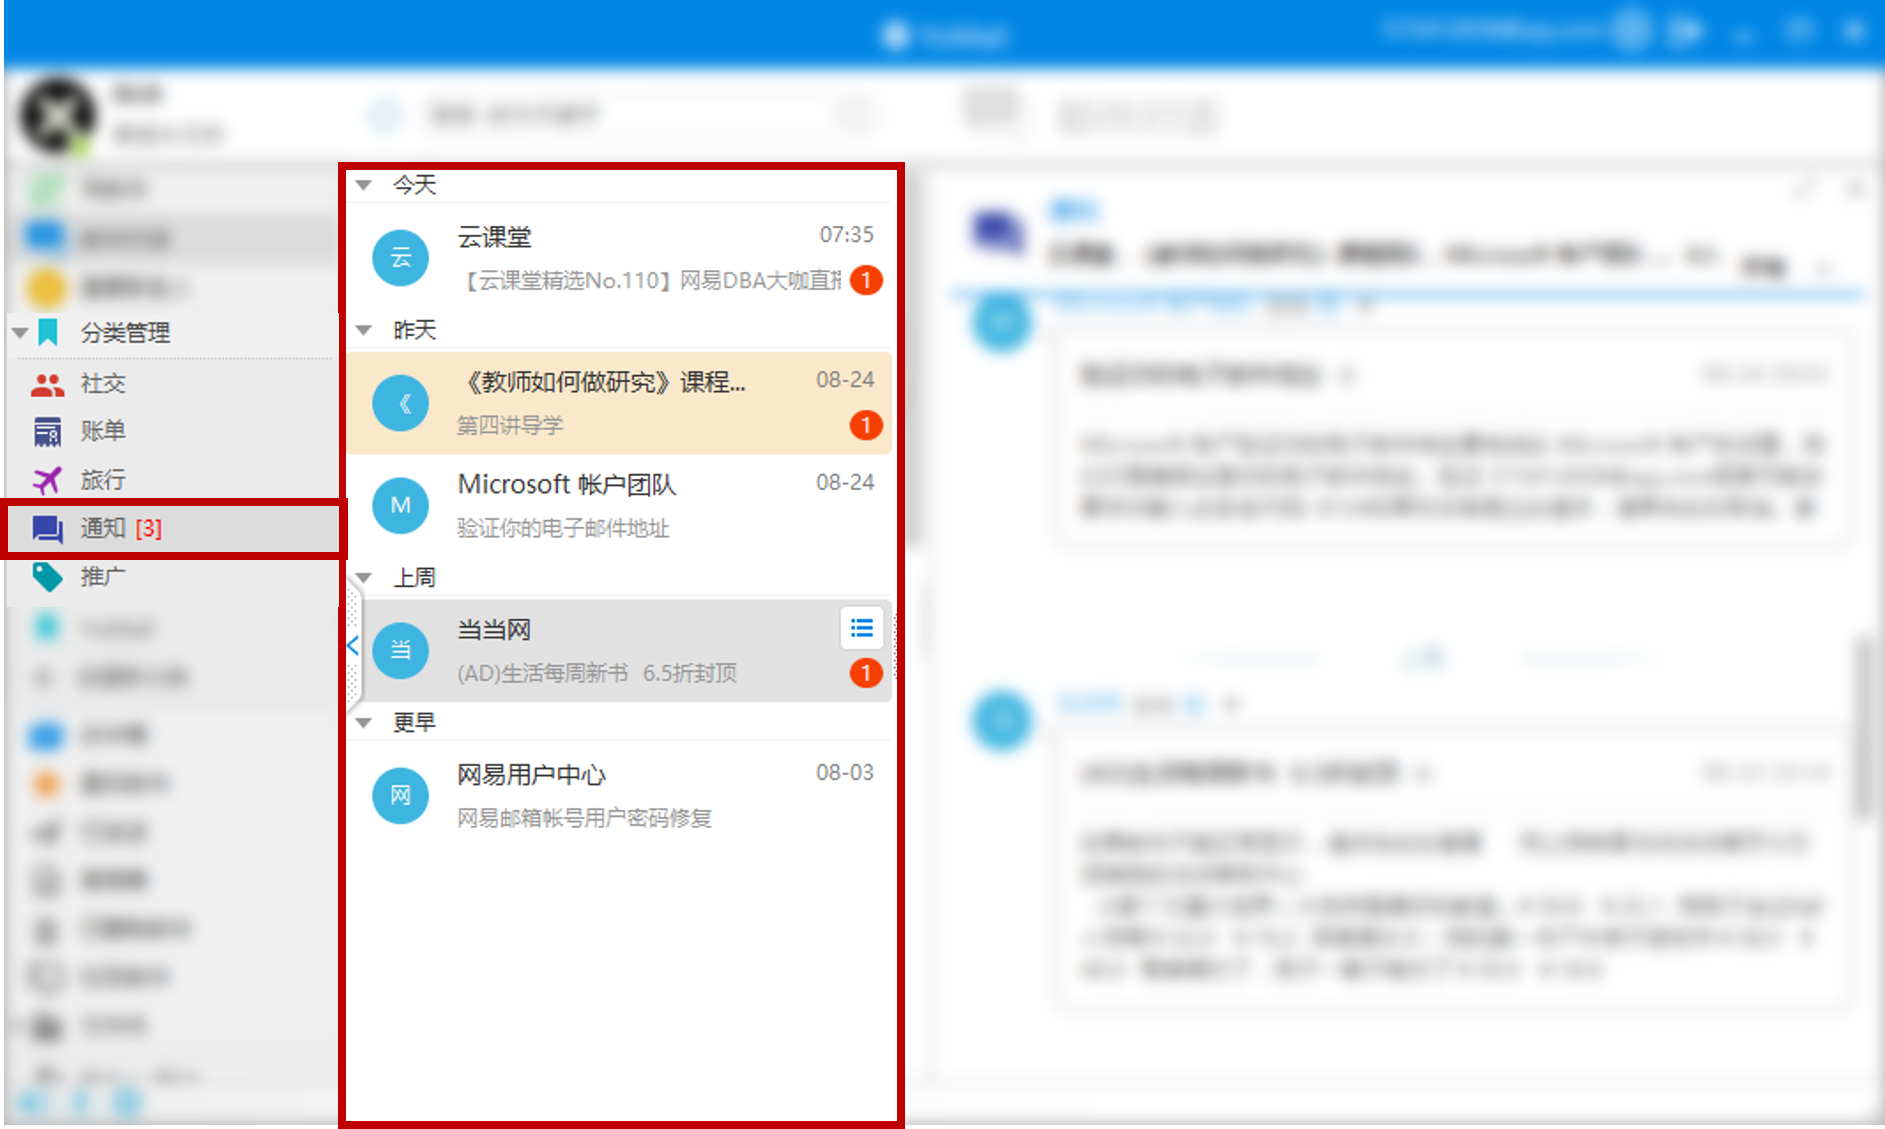This screenshot has height=1129, width=1885.
Task: Open the 社交 category
Action: (172, 384)
